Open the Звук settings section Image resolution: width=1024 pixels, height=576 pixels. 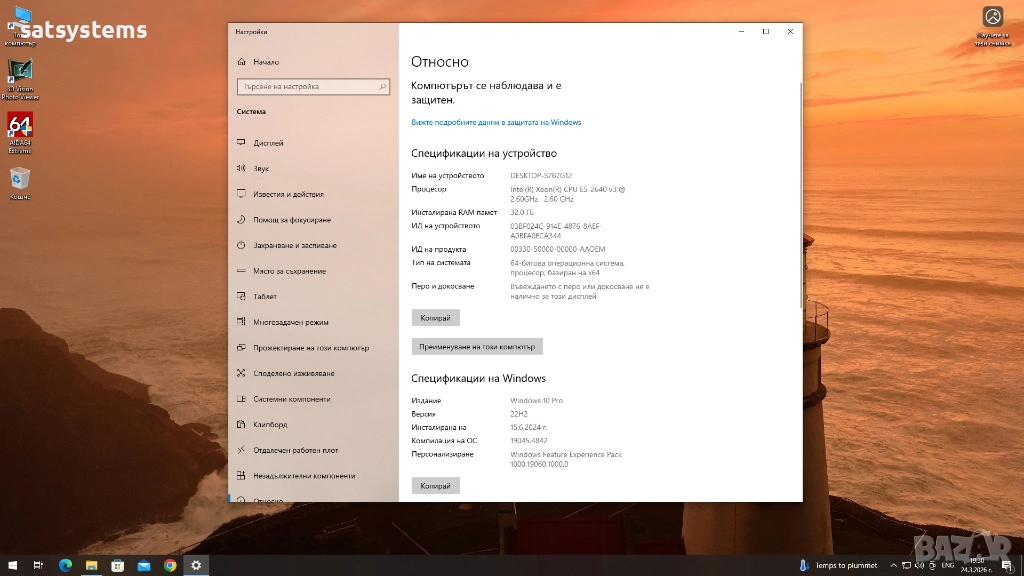(x=261, y=169)
